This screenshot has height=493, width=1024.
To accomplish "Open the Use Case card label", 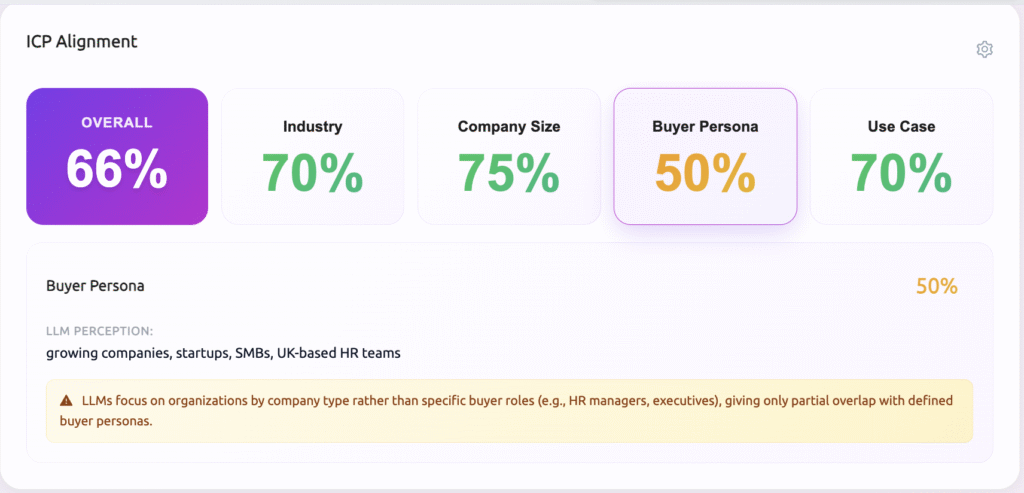I will coord(901,127).
